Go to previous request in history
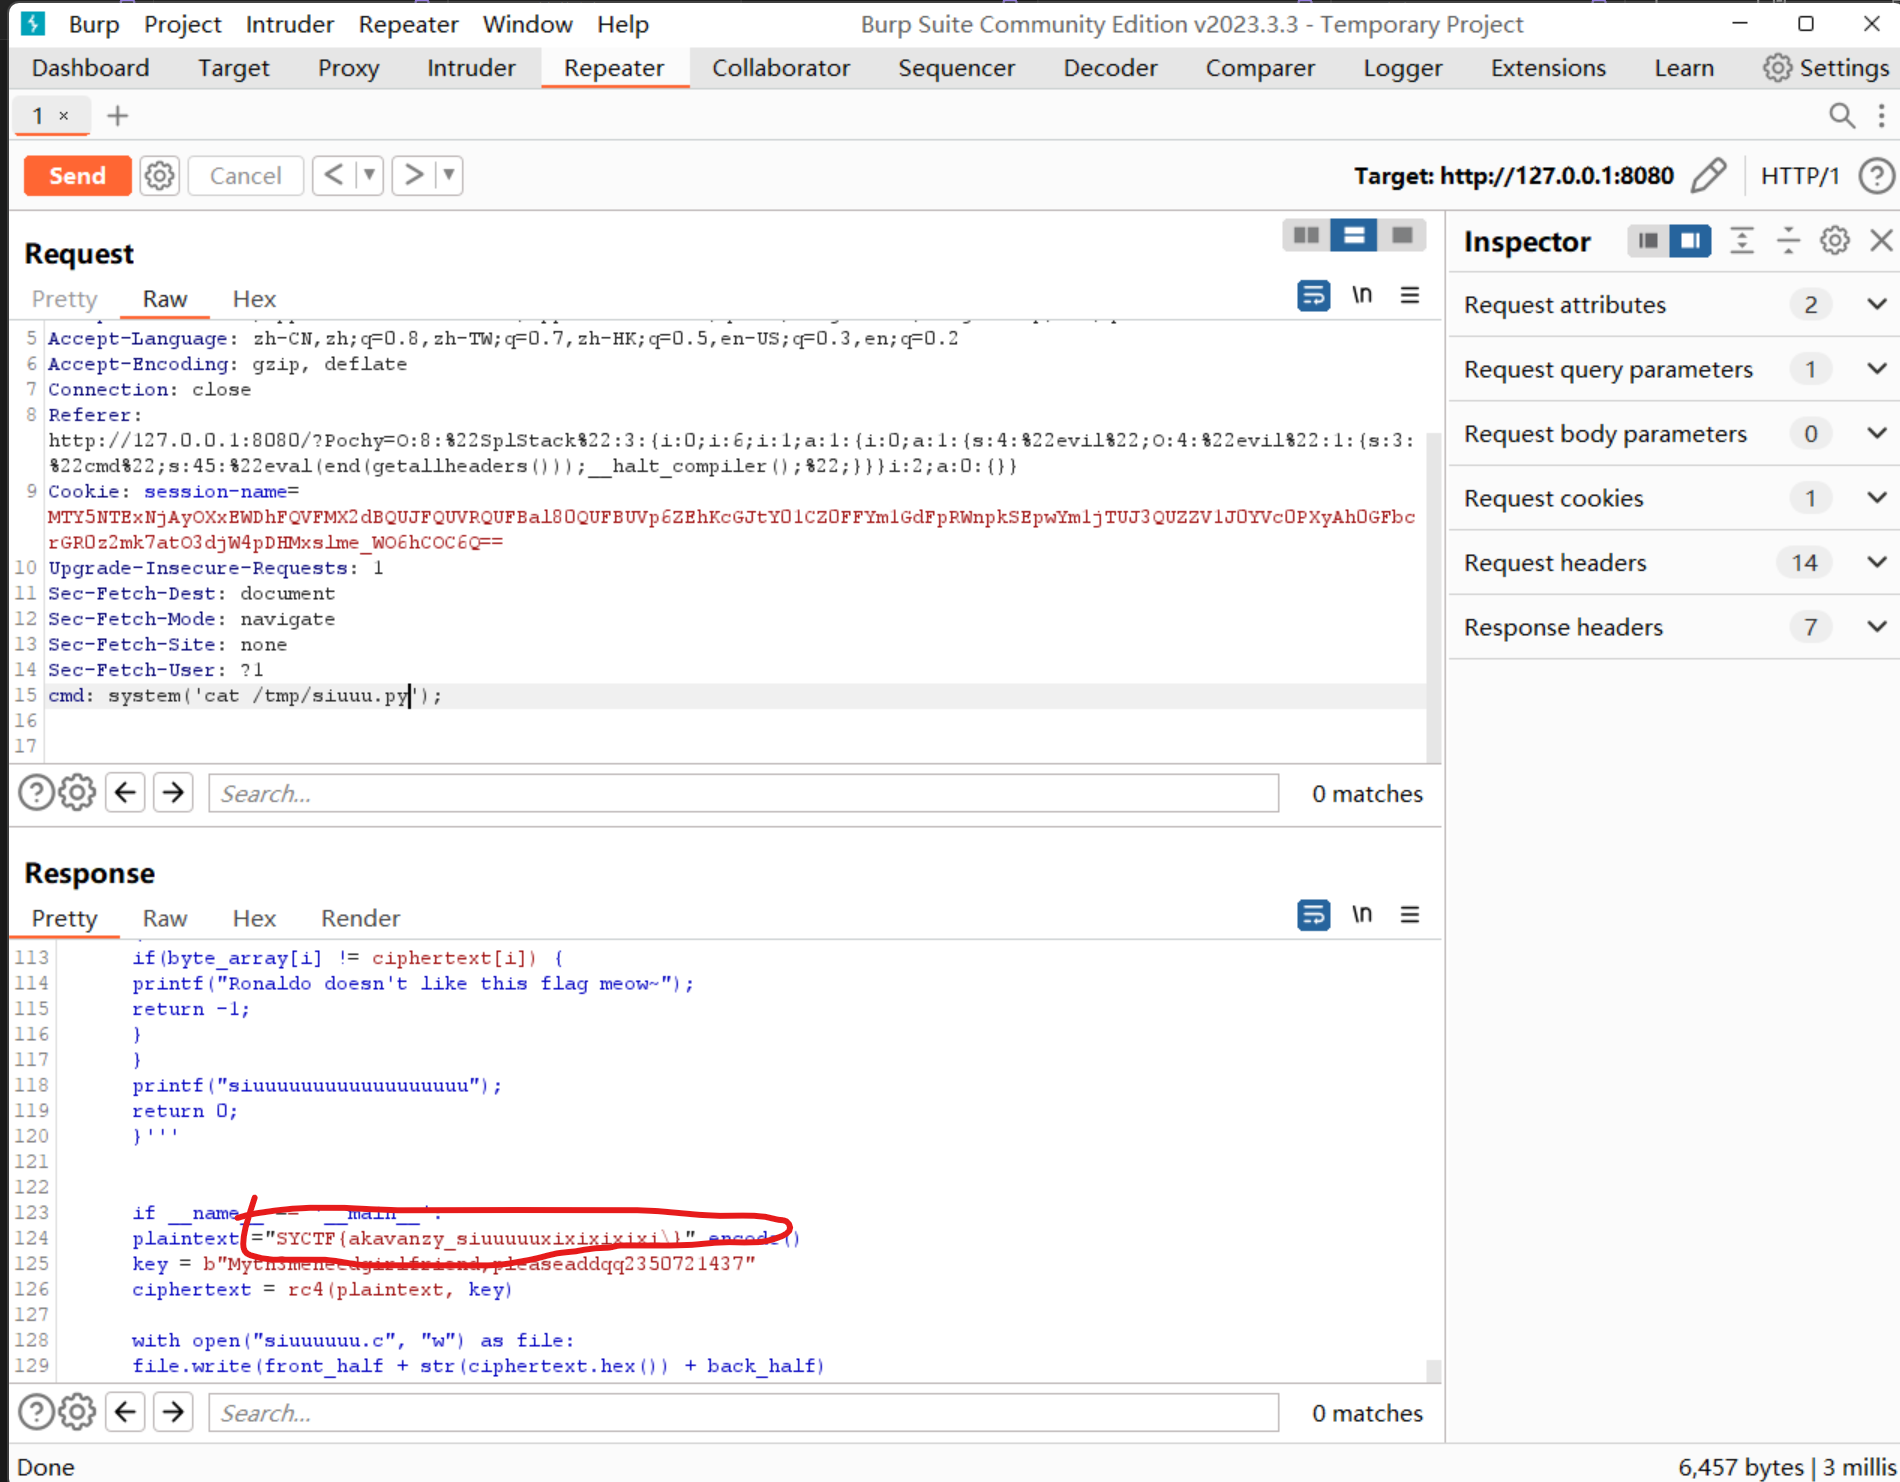The height and width of the screenshot is (1482, 1900). click(x=334, y=176)
